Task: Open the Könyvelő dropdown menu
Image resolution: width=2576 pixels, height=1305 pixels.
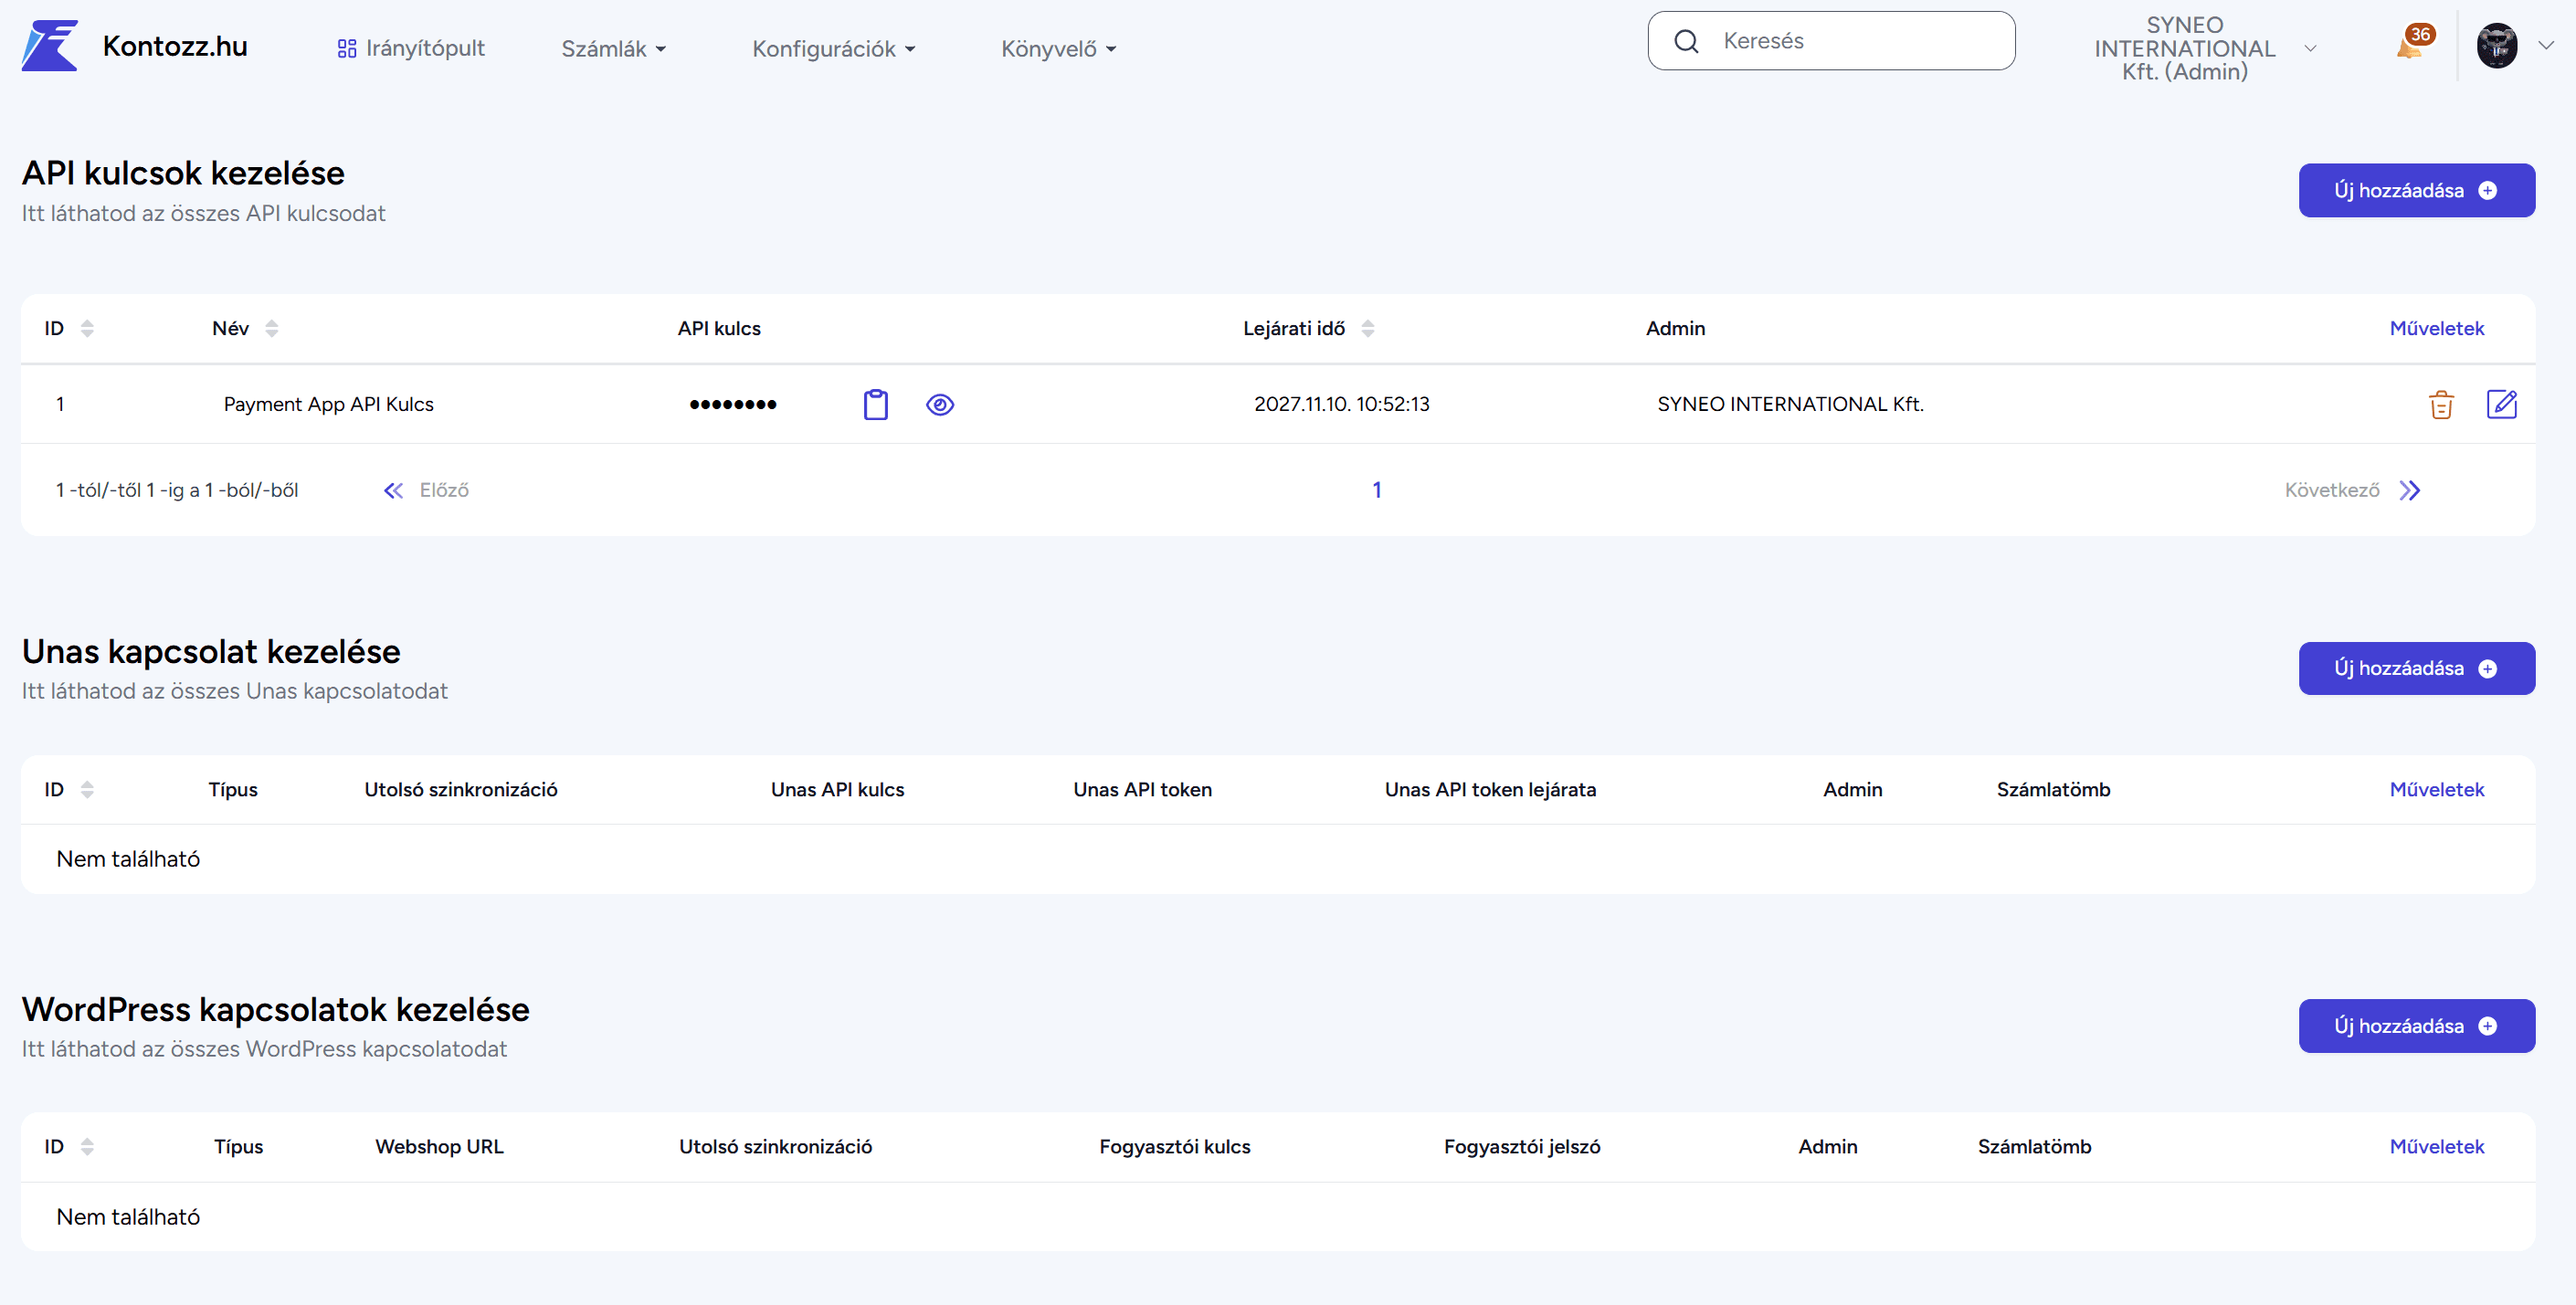Action: [x=1058, y=48]
